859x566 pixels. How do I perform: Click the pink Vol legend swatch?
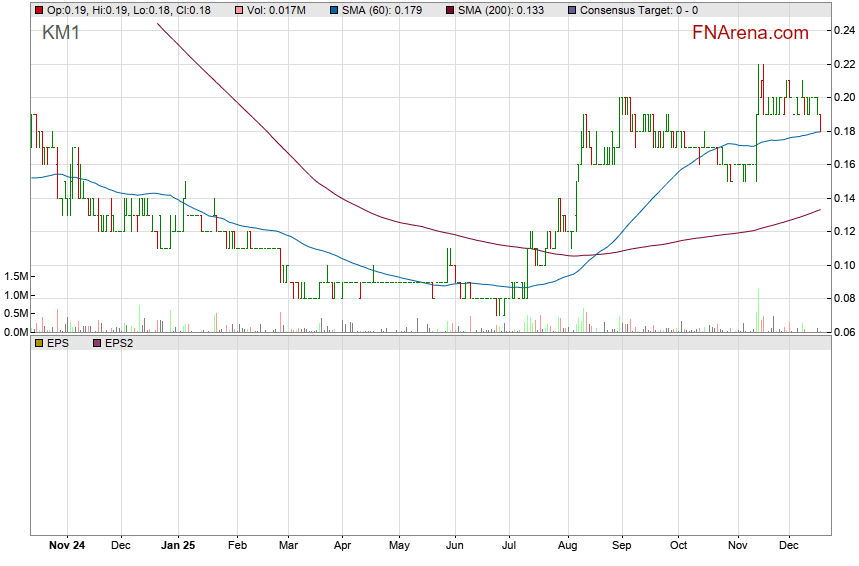[239, 10]
